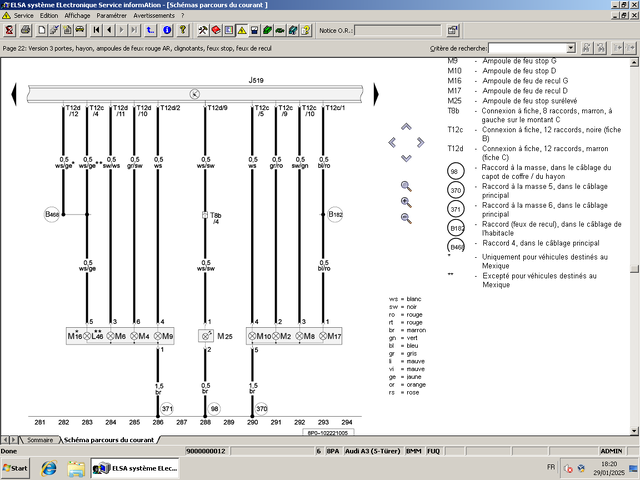Image resolution: width=640 pixels, height=480 pixels.
Task: Zoom out using the minus magnifier icon
Action: click(406, 218)
